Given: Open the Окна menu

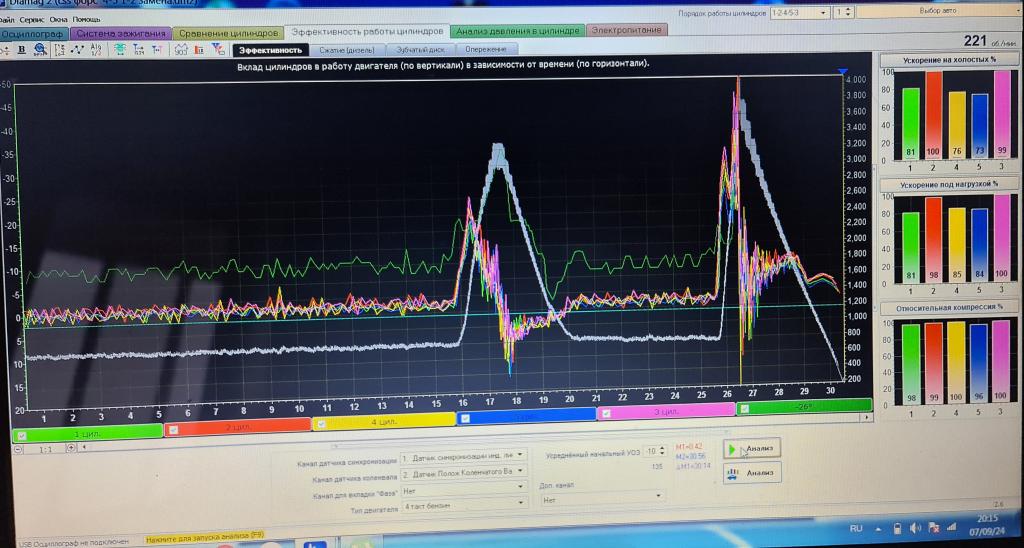Looking at the screenshot, I should point(58,20).
